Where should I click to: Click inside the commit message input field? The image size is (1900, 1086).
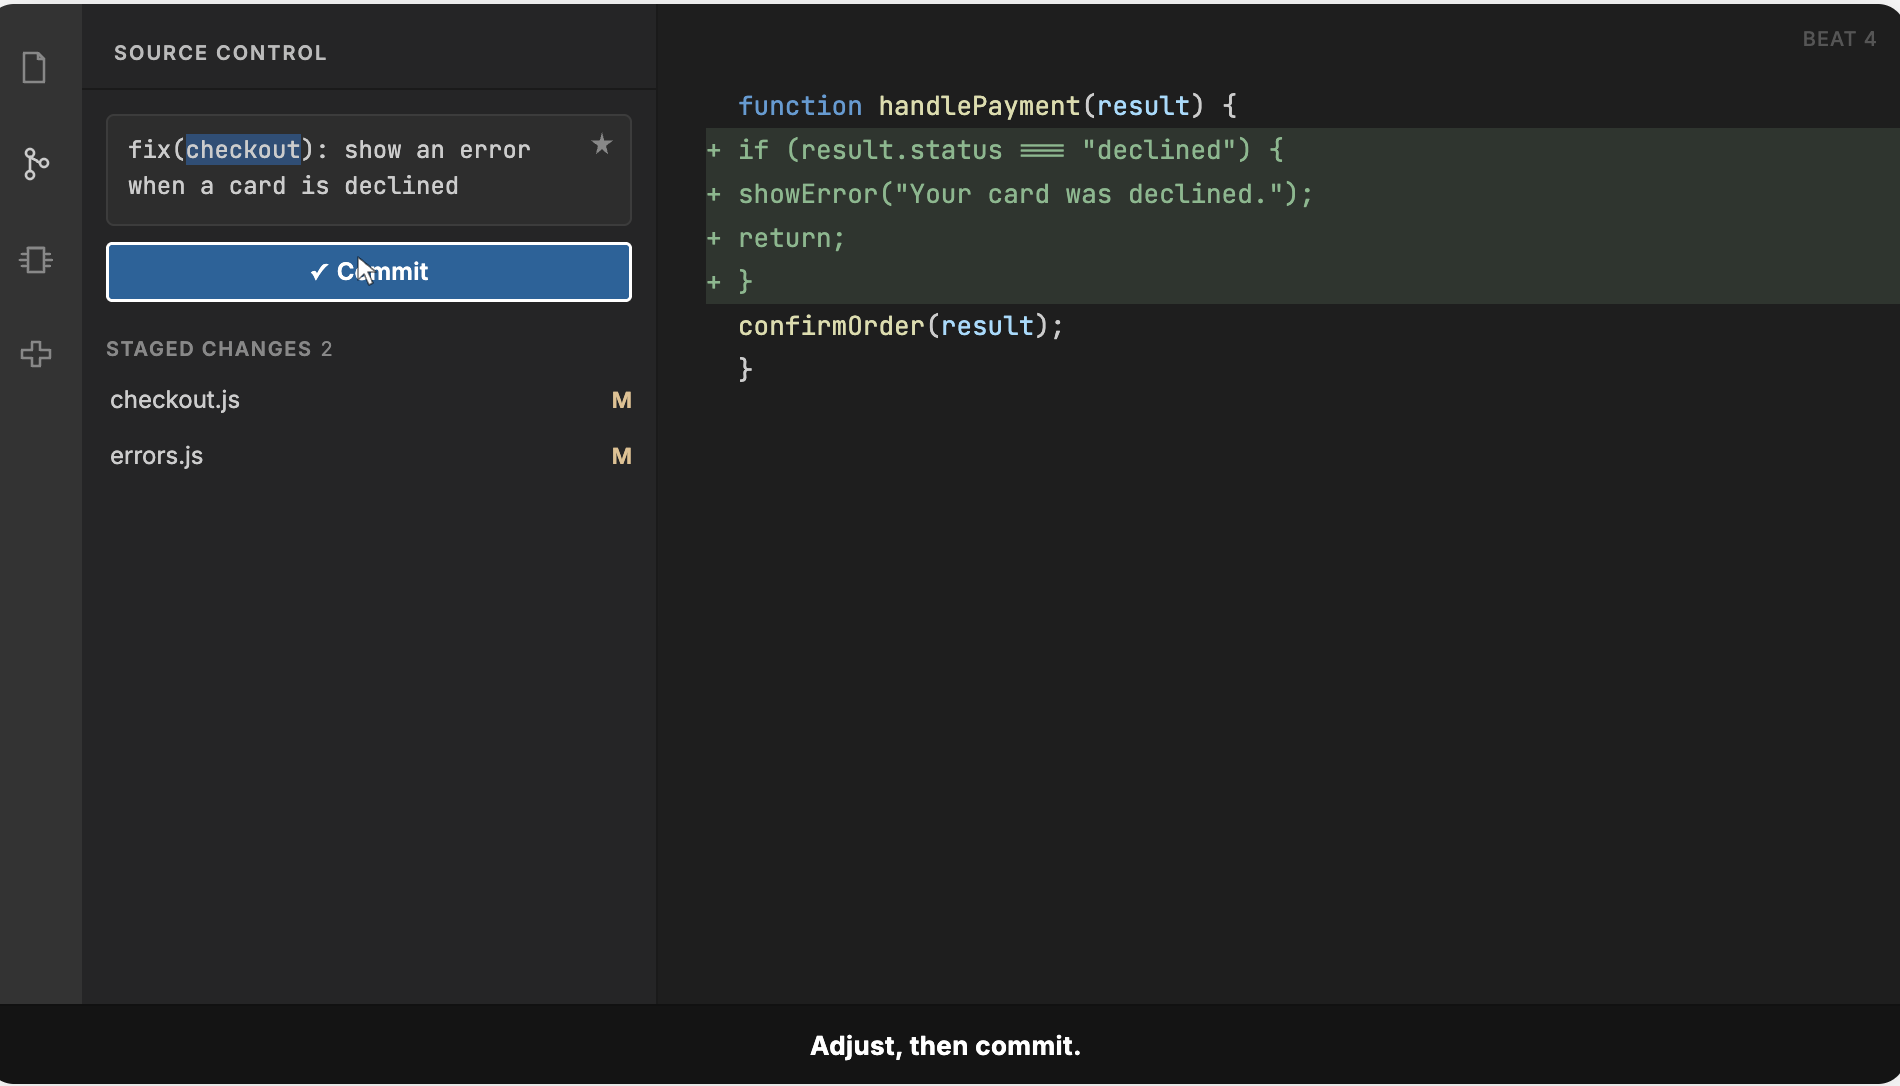pos(369,170)
